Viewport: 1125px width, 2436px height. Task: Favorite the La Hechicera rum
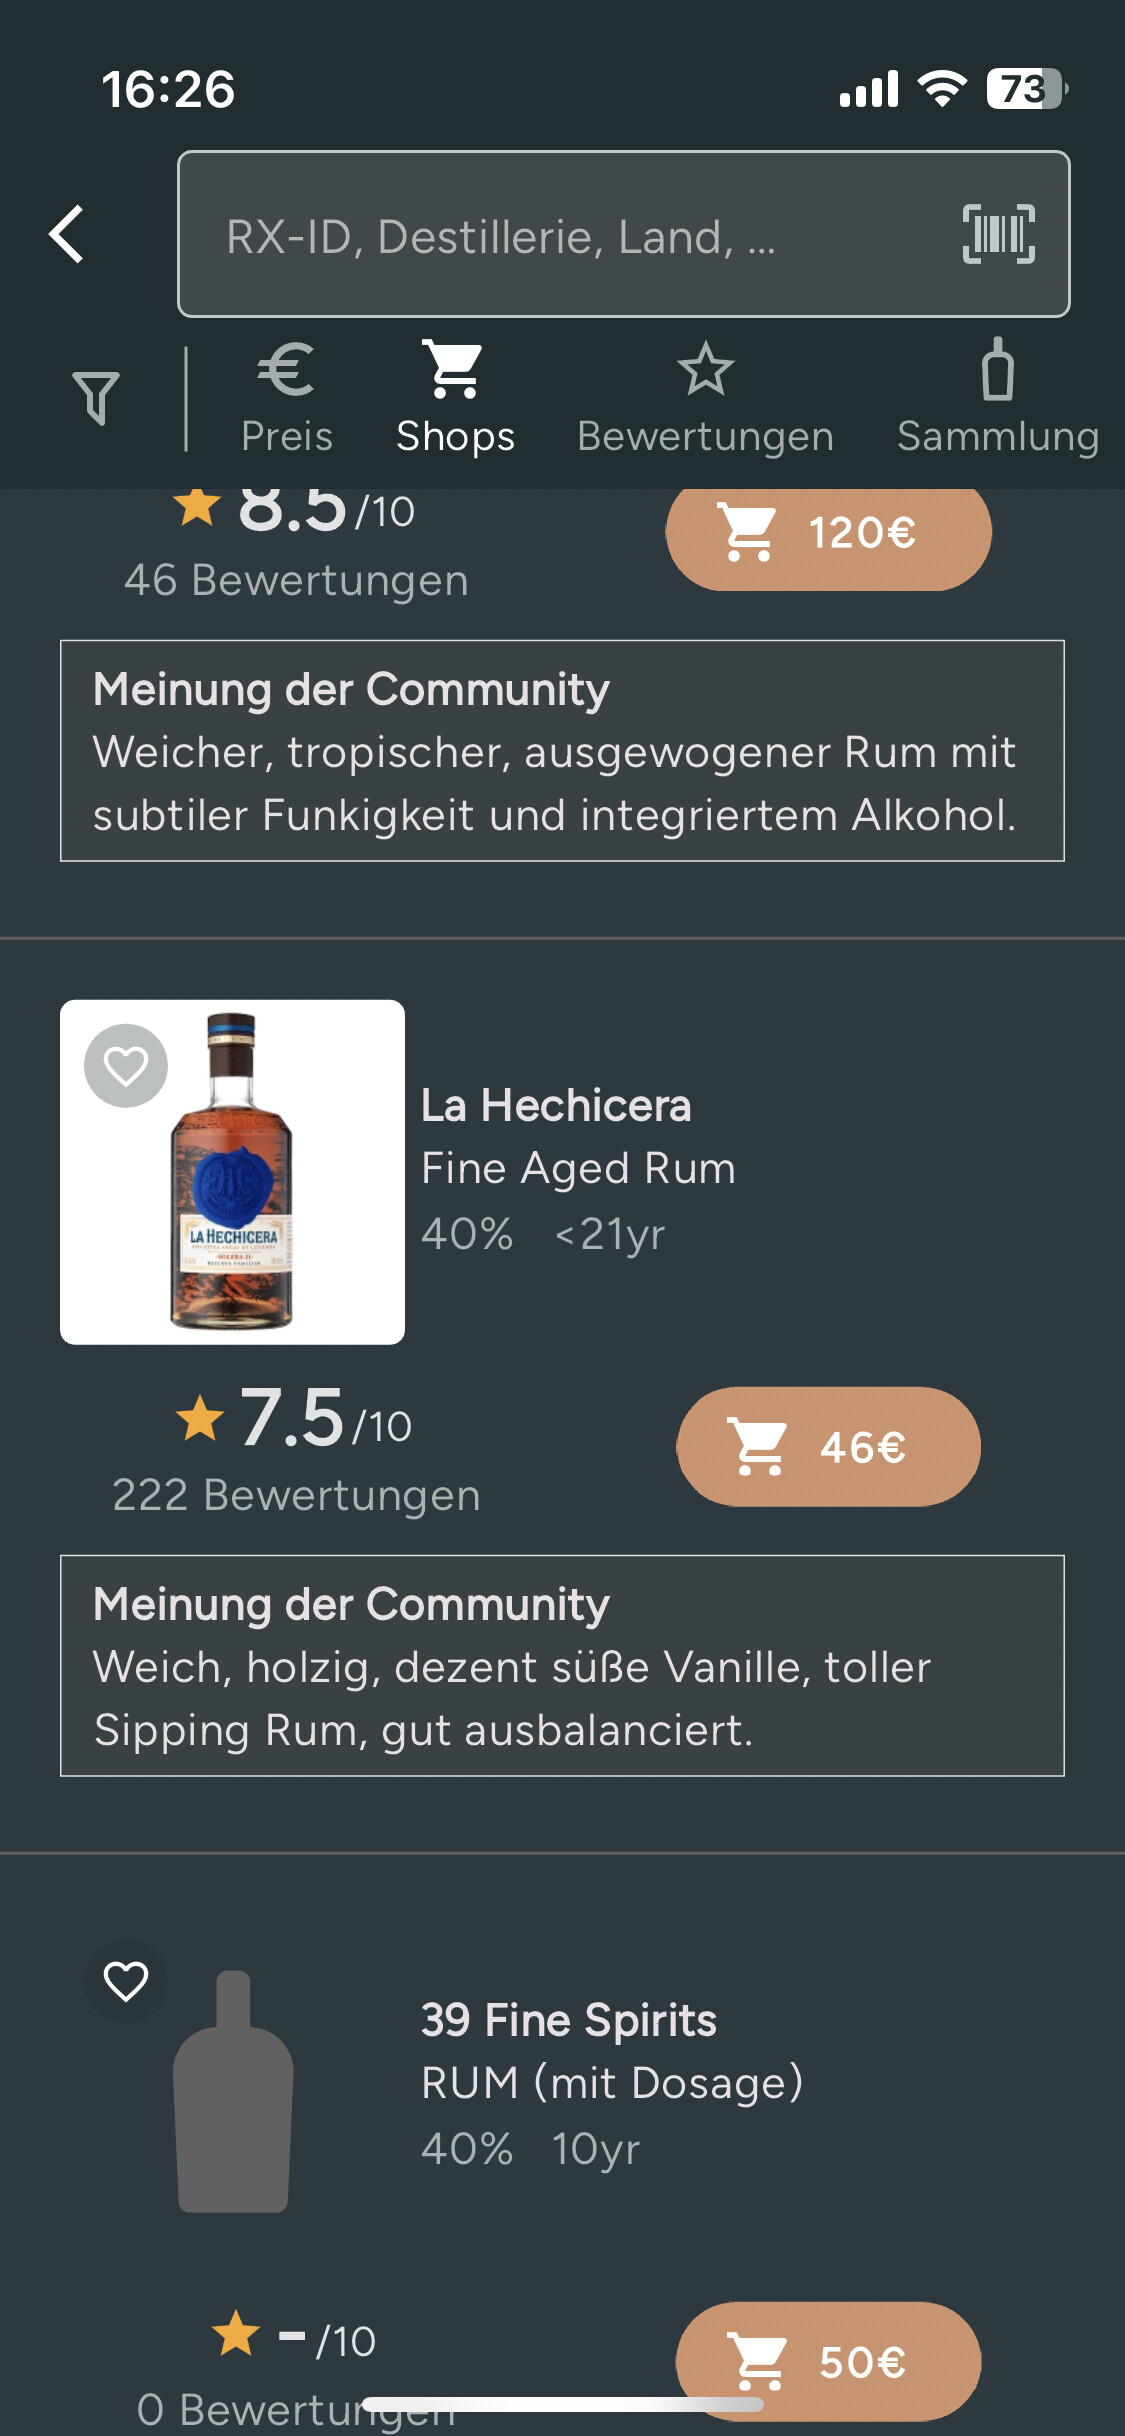click(x=126, y=1066)
